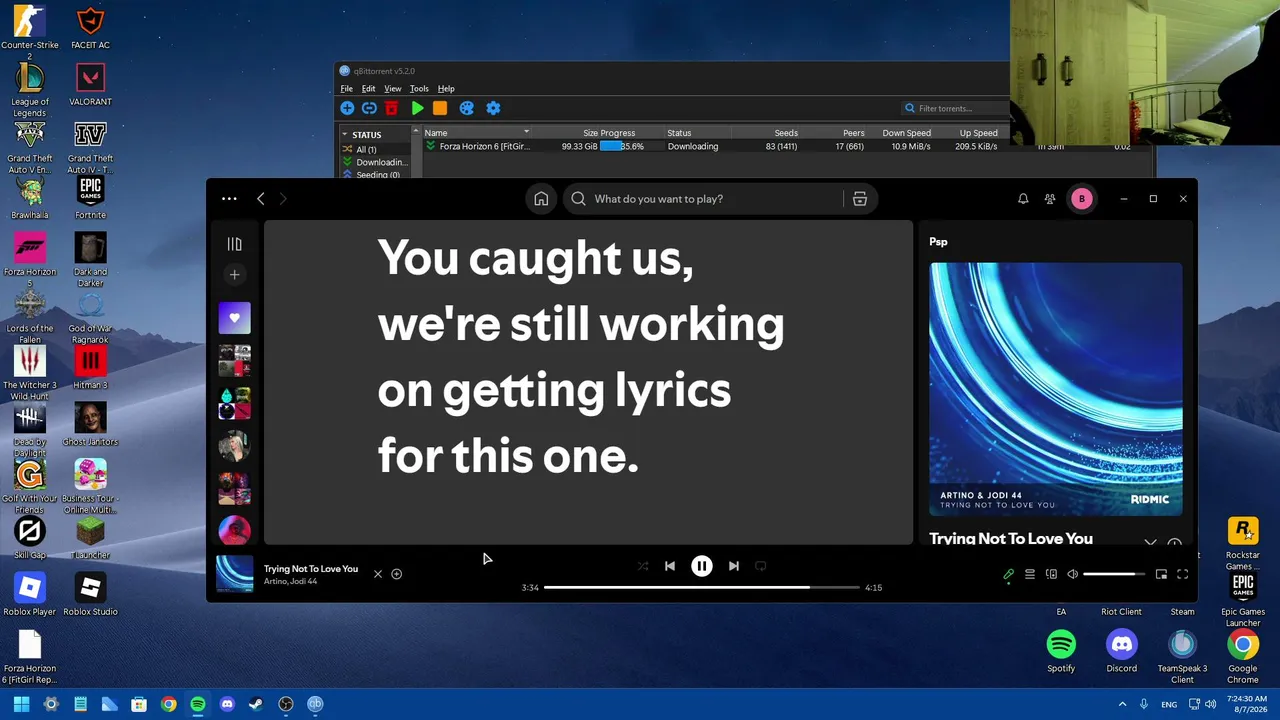Screen dimensions: 1280x720
Task: Remove selected torrent in qBittorrent
Action: click(x=392, y=108)
